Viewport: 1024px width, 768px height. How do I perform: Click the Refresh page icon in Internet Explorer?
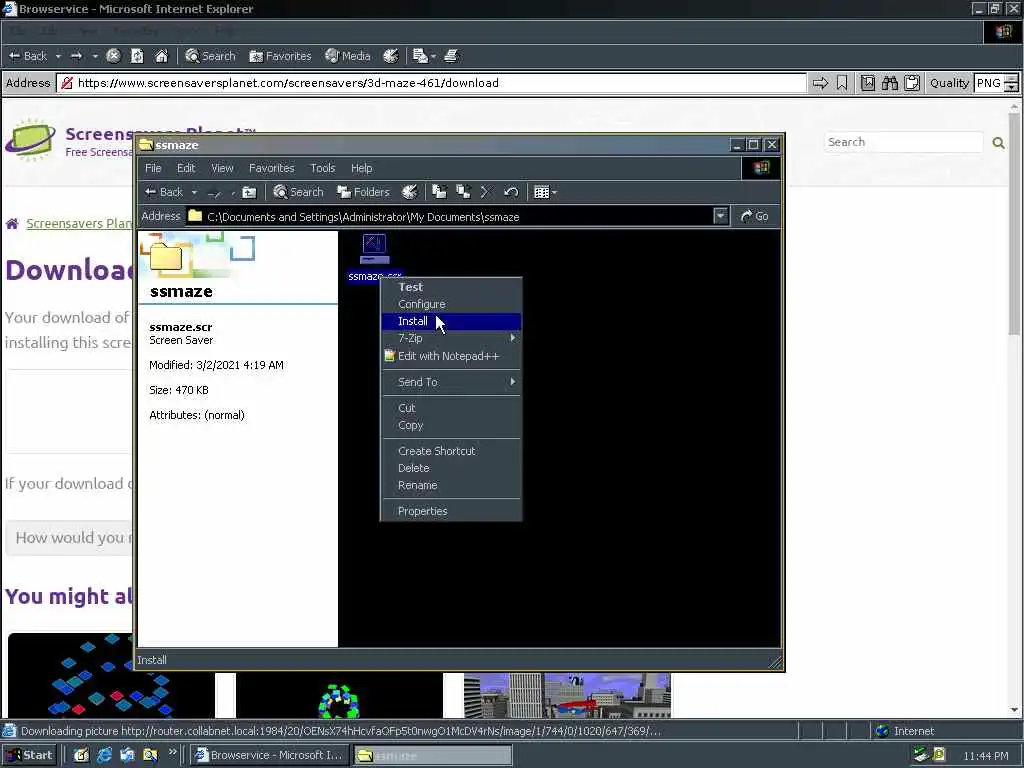pyautogui.click(x=137, y=56)
